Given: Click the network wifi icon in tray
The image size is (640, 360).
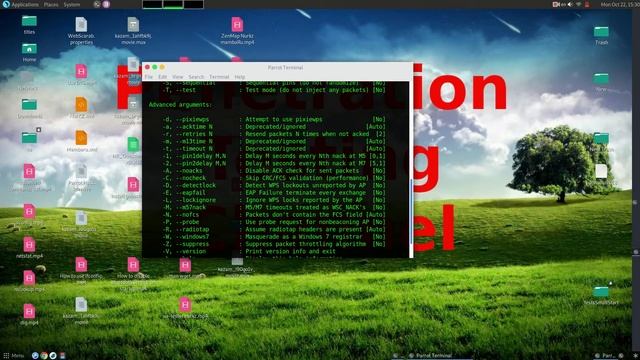Looking at the screenshot, I should tap(578, 4).
